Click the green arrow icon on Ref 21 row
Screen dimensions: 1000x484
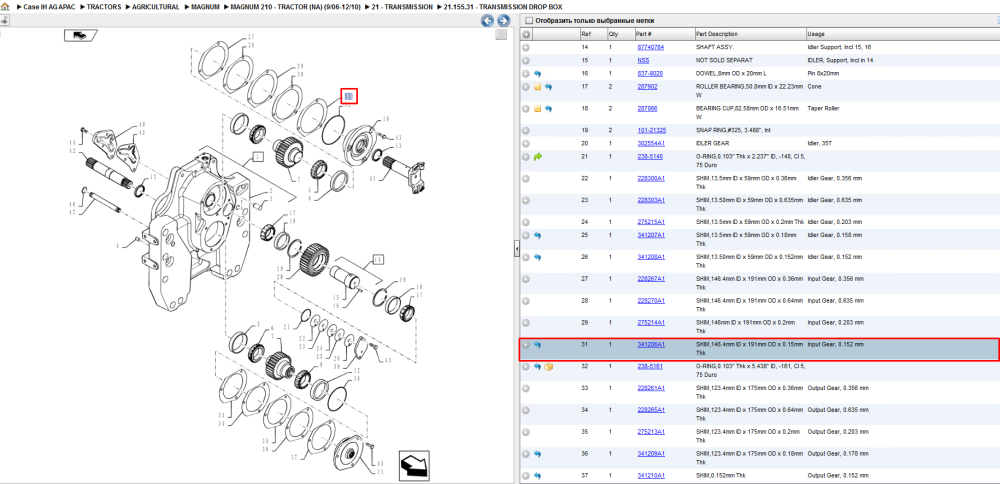click(538, 156)
